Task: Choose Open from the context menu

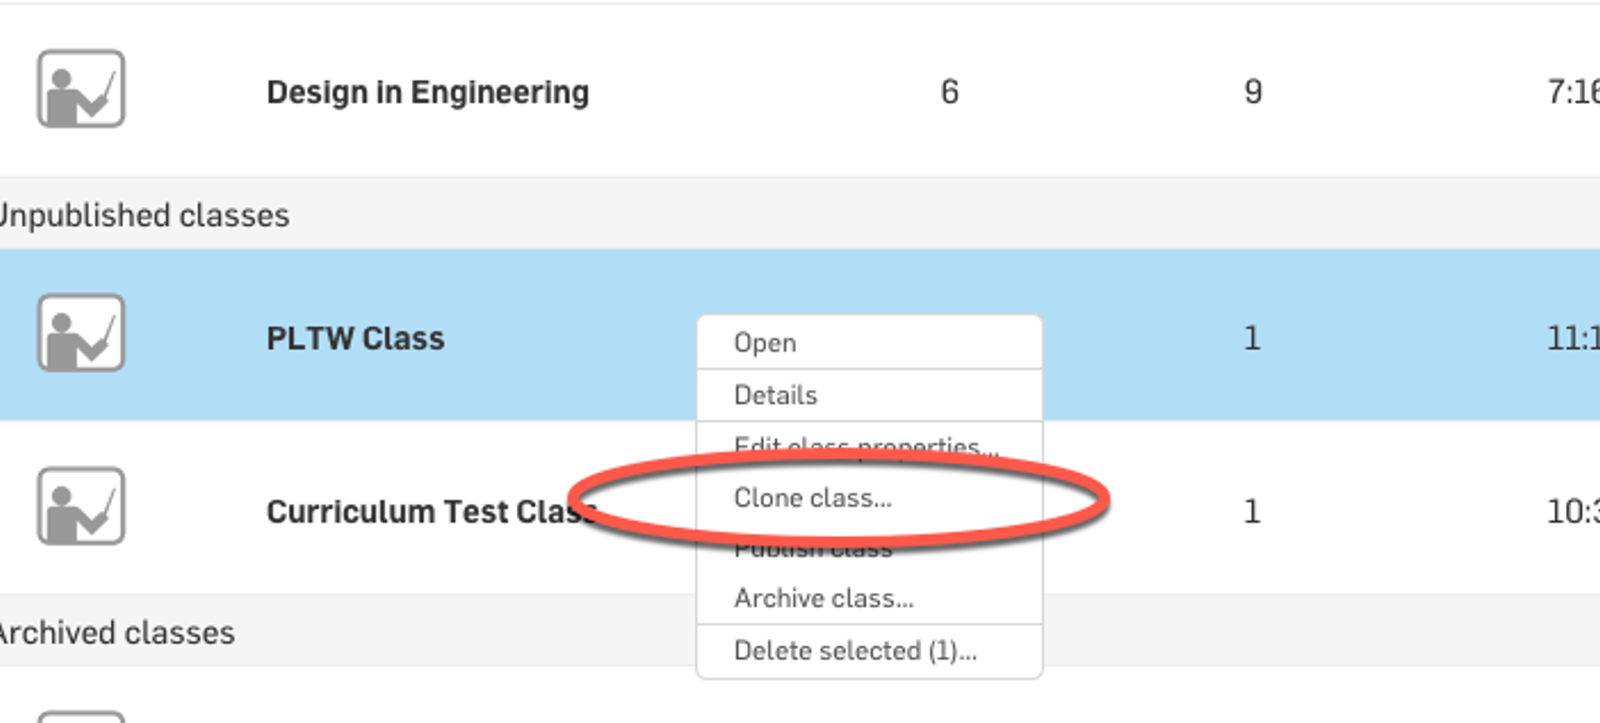Action: 765,343
